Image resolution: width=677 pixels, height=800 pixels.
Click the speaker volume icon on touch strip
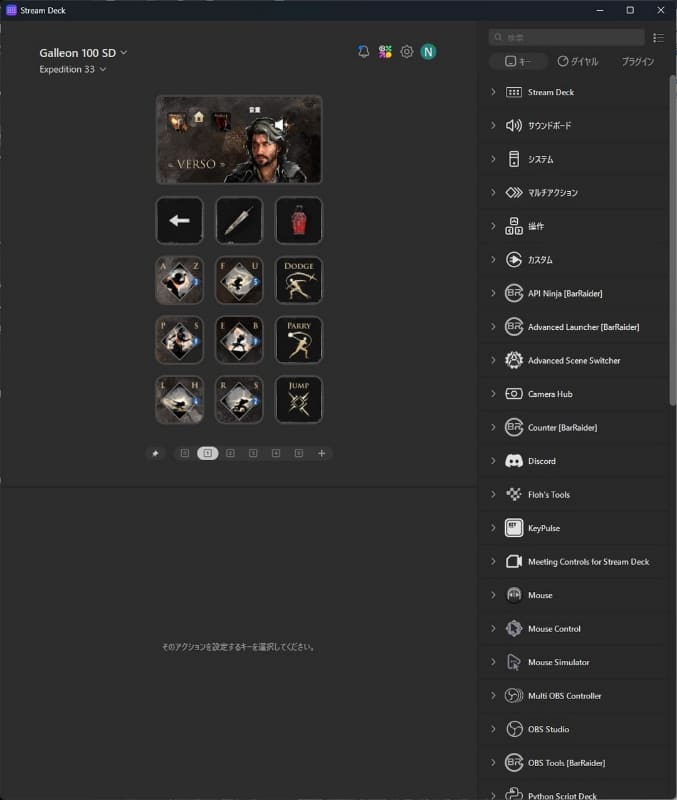point(280,124)
